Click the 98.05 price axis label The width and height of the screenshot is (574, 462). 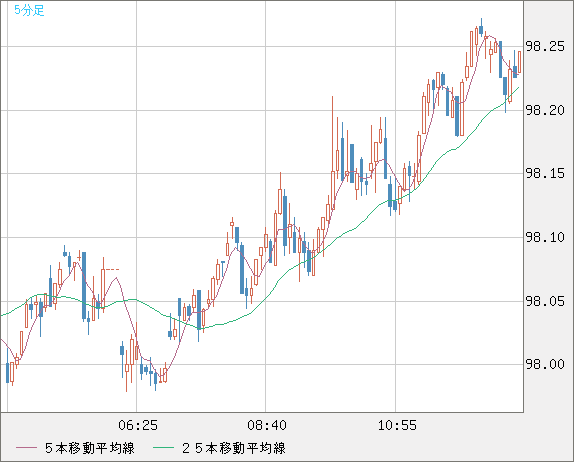point(545,301)
